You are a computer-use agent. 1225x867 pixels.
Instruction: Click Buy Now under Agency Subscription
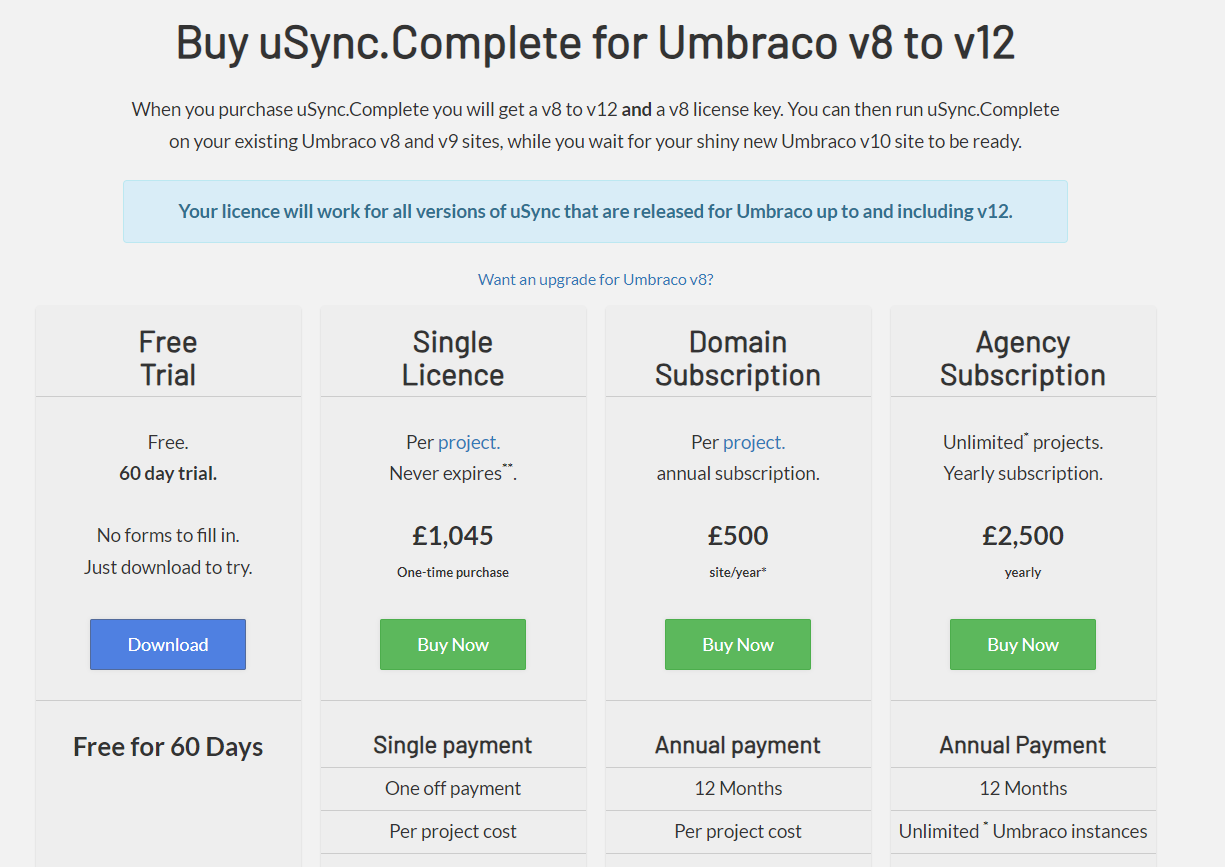(1022, 644)
